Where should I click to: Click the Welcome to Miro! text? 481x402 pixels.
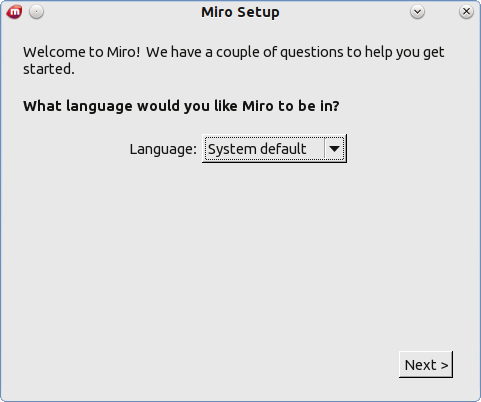coord(82,52)
